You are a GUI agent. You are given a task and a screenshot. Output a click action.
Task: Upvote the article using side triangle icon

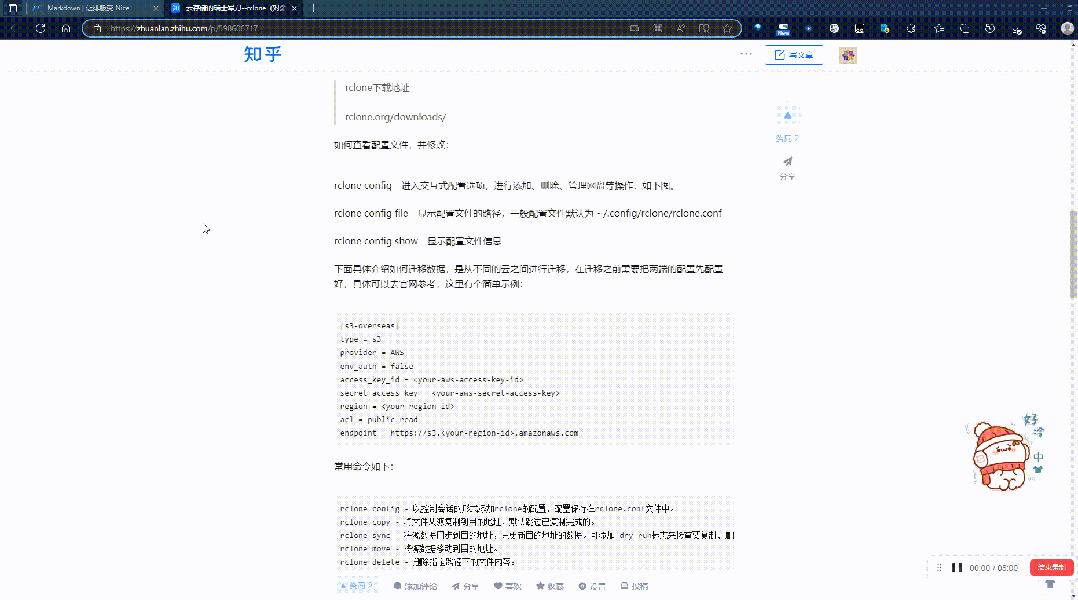tap(787, 115)
